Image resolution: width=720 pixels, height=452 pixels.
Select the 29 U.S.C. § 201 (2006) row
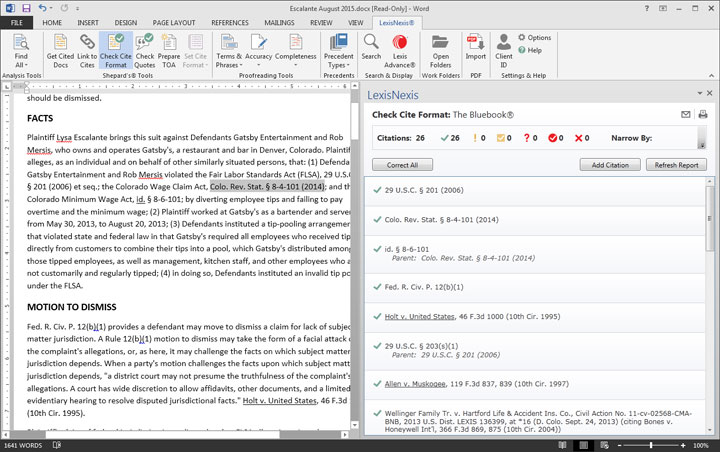(535, 190)
